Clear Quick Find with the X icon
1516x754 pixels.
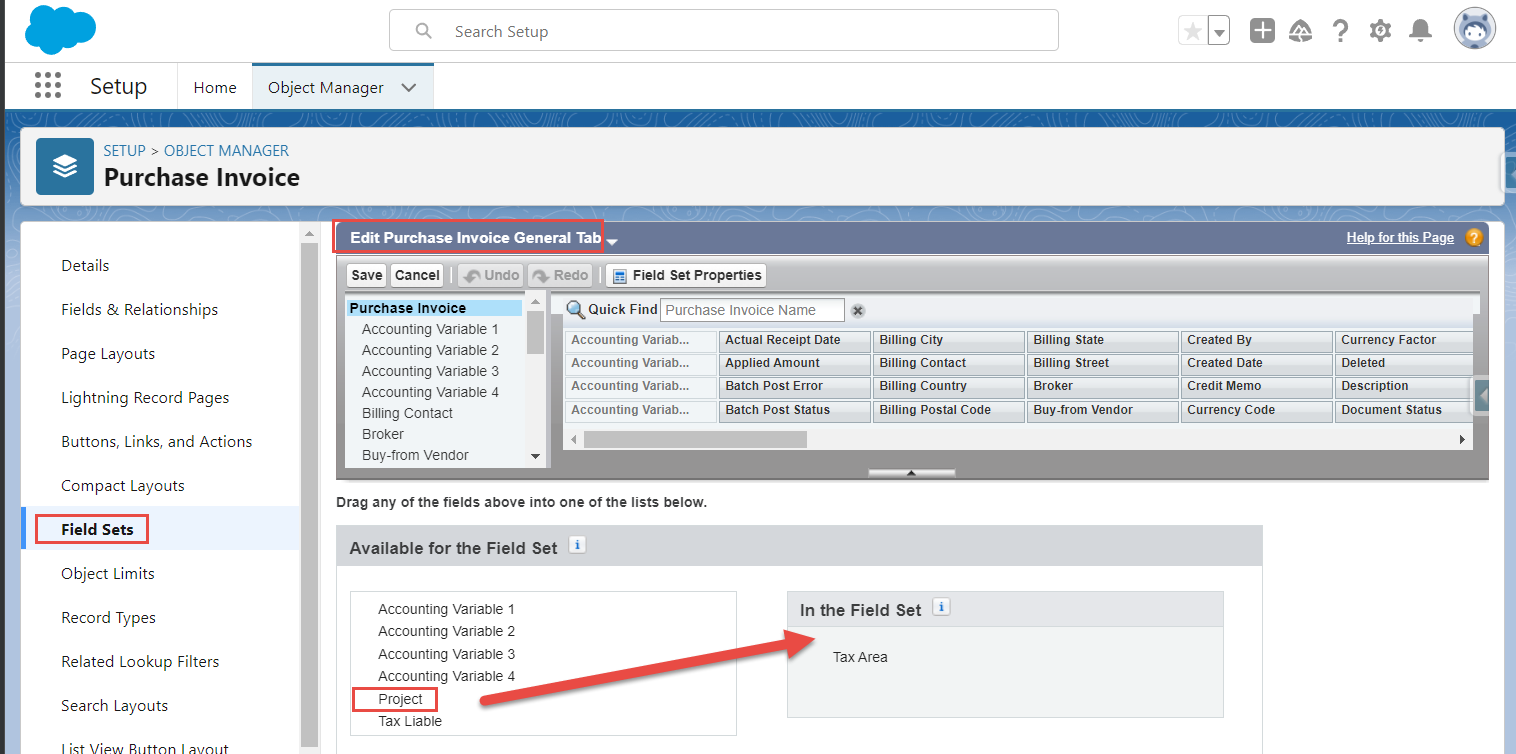(x=857, y=311)
